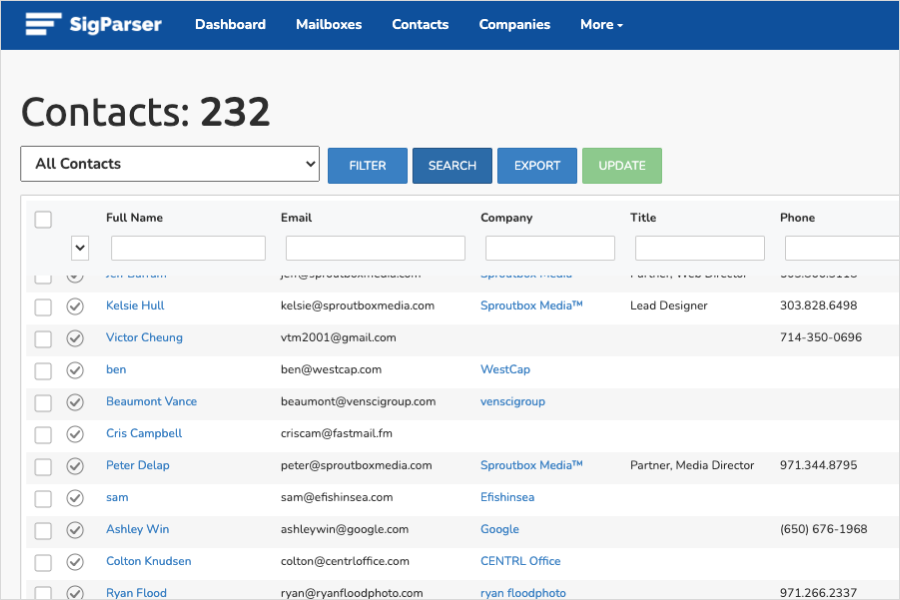
Task: Check the box for Ashley Win
Action: (x=43, y=531)
